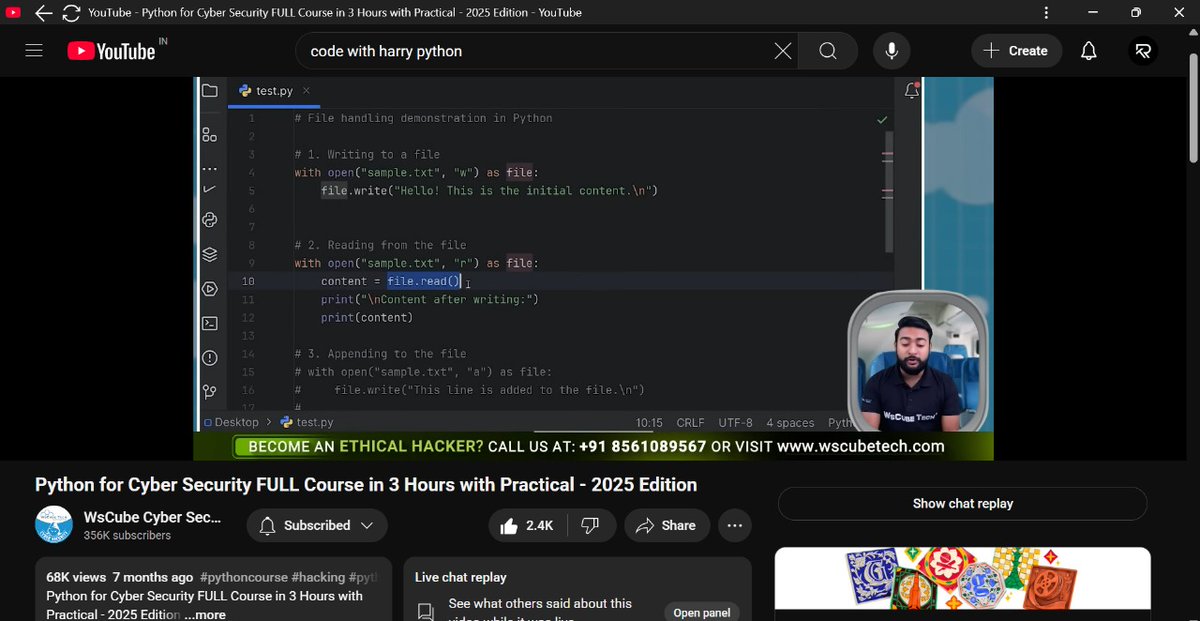Click the Python Packages layers icon in video
The height and width of the screenshot is (621, 1200).
click(x=210, y=254)
